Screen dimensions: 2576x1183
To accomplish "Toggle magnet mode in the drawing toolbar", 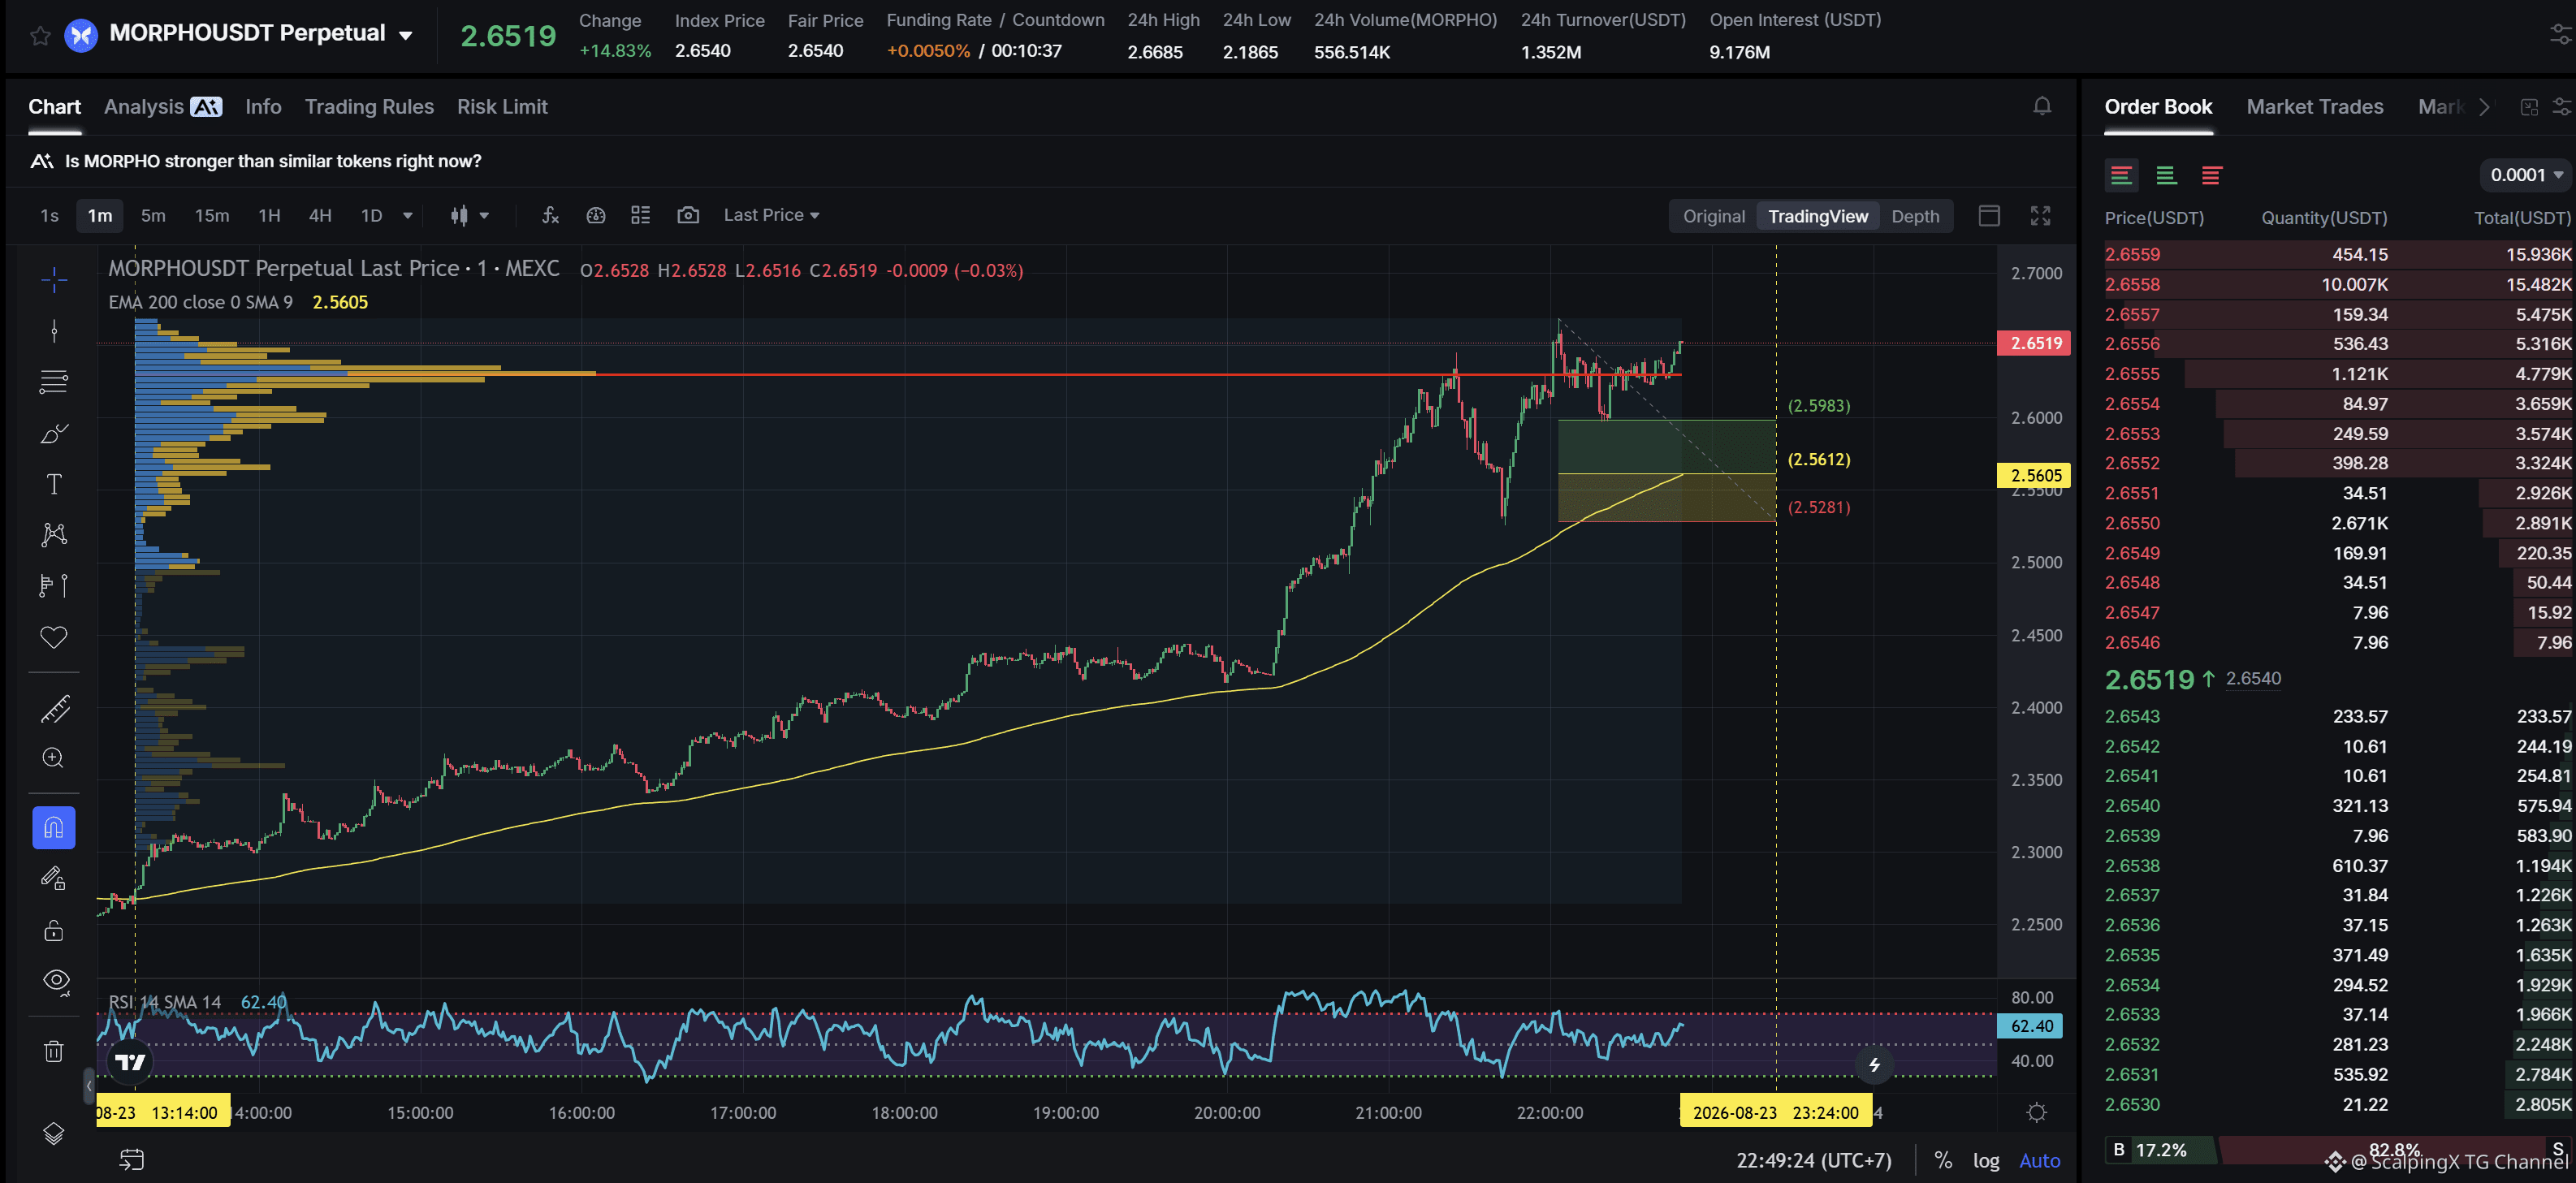I will [54, 828].
